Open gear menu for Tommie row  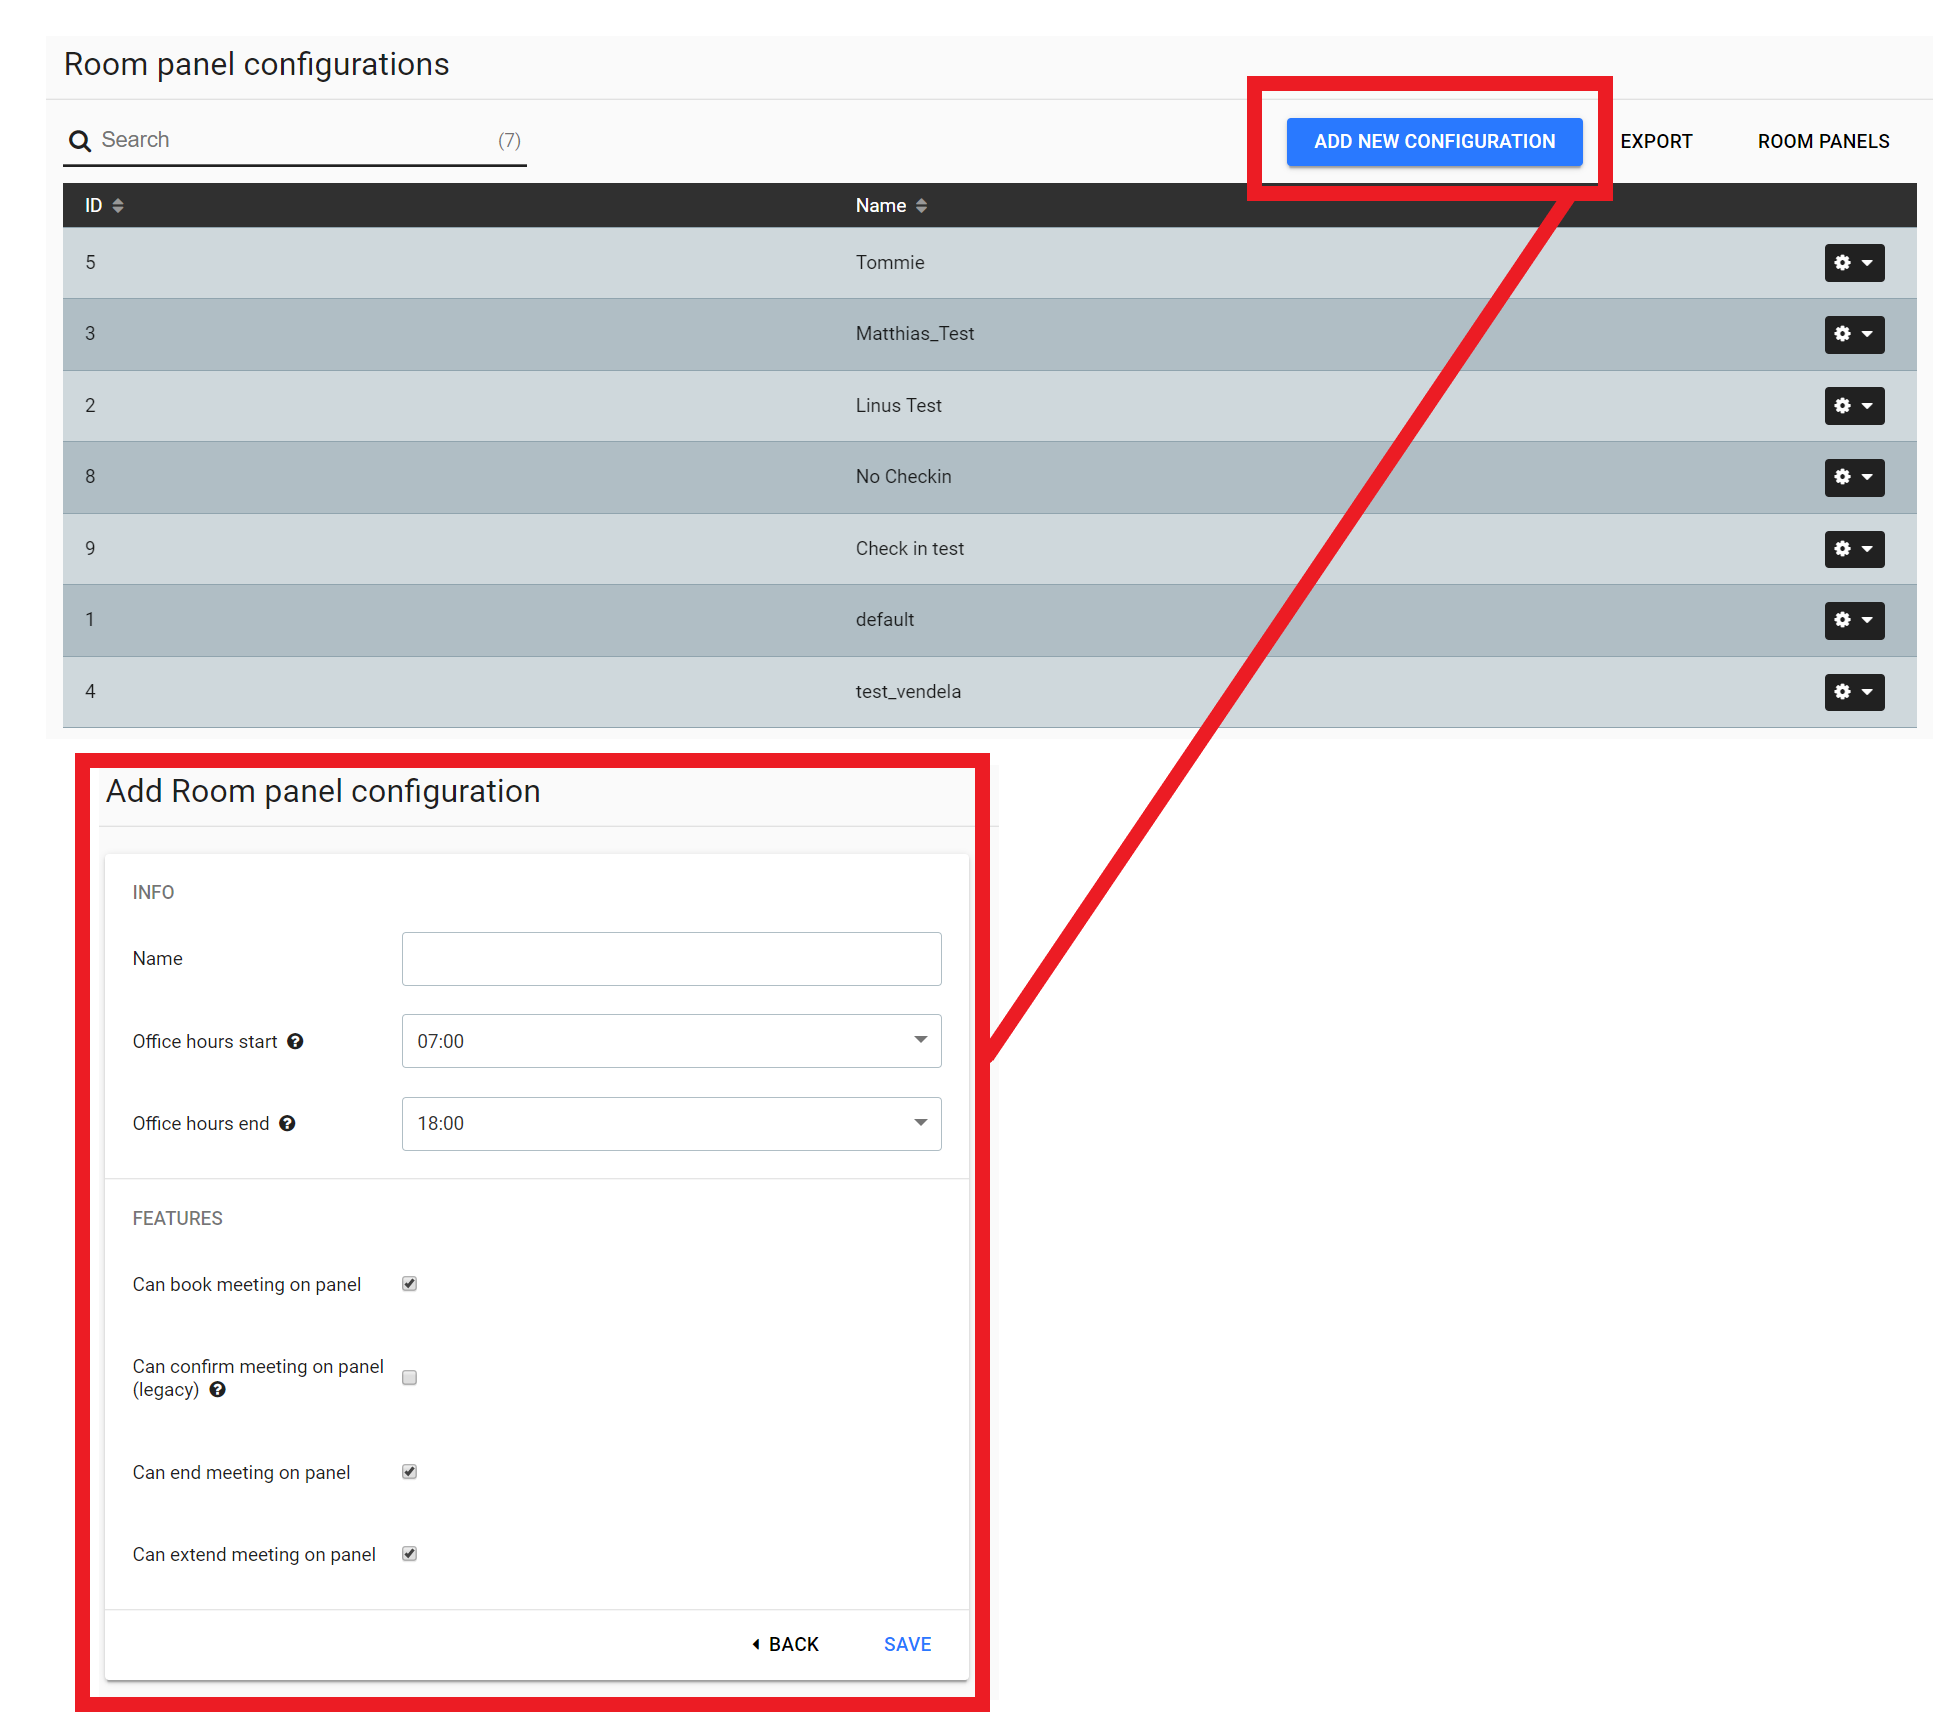[1854, 263]
